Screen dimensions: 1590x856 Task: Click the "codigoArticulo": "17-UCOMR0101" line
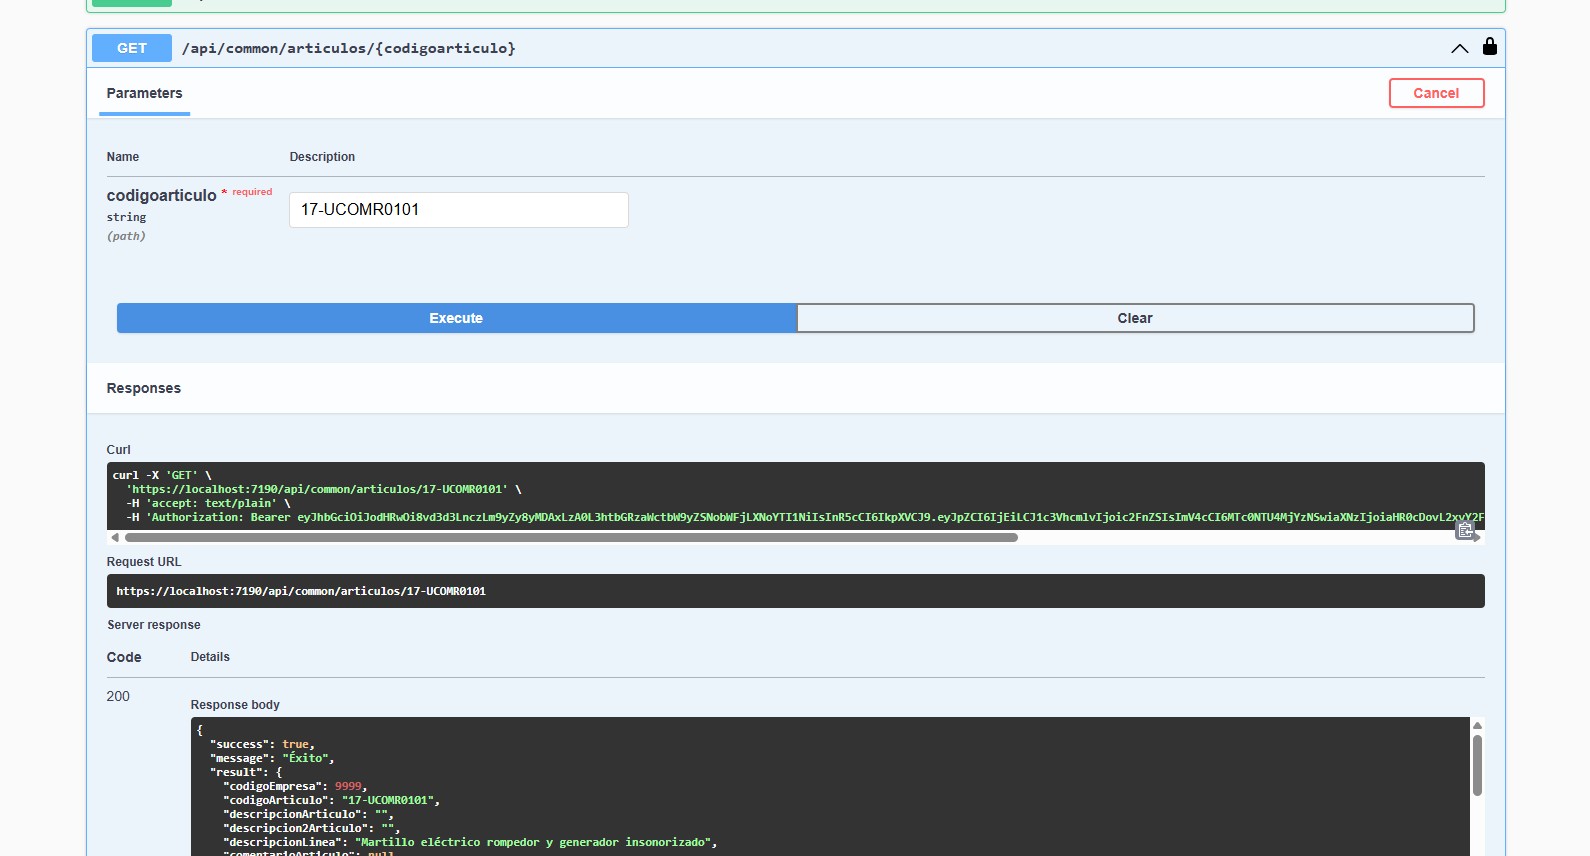[x=331, y=800]
